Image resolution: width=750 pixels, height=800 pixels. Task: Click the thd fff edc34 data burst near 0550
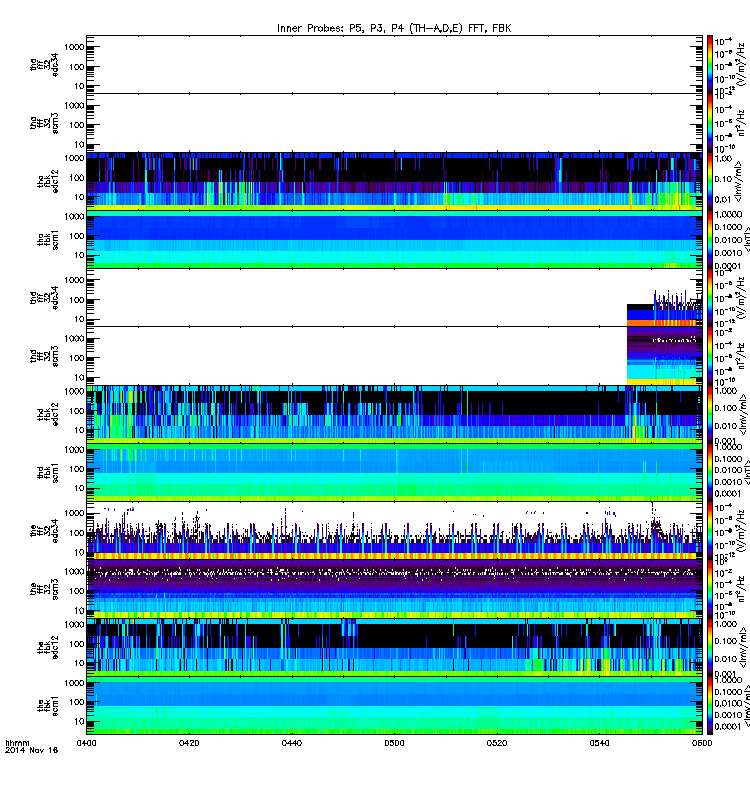coord(664,308)
